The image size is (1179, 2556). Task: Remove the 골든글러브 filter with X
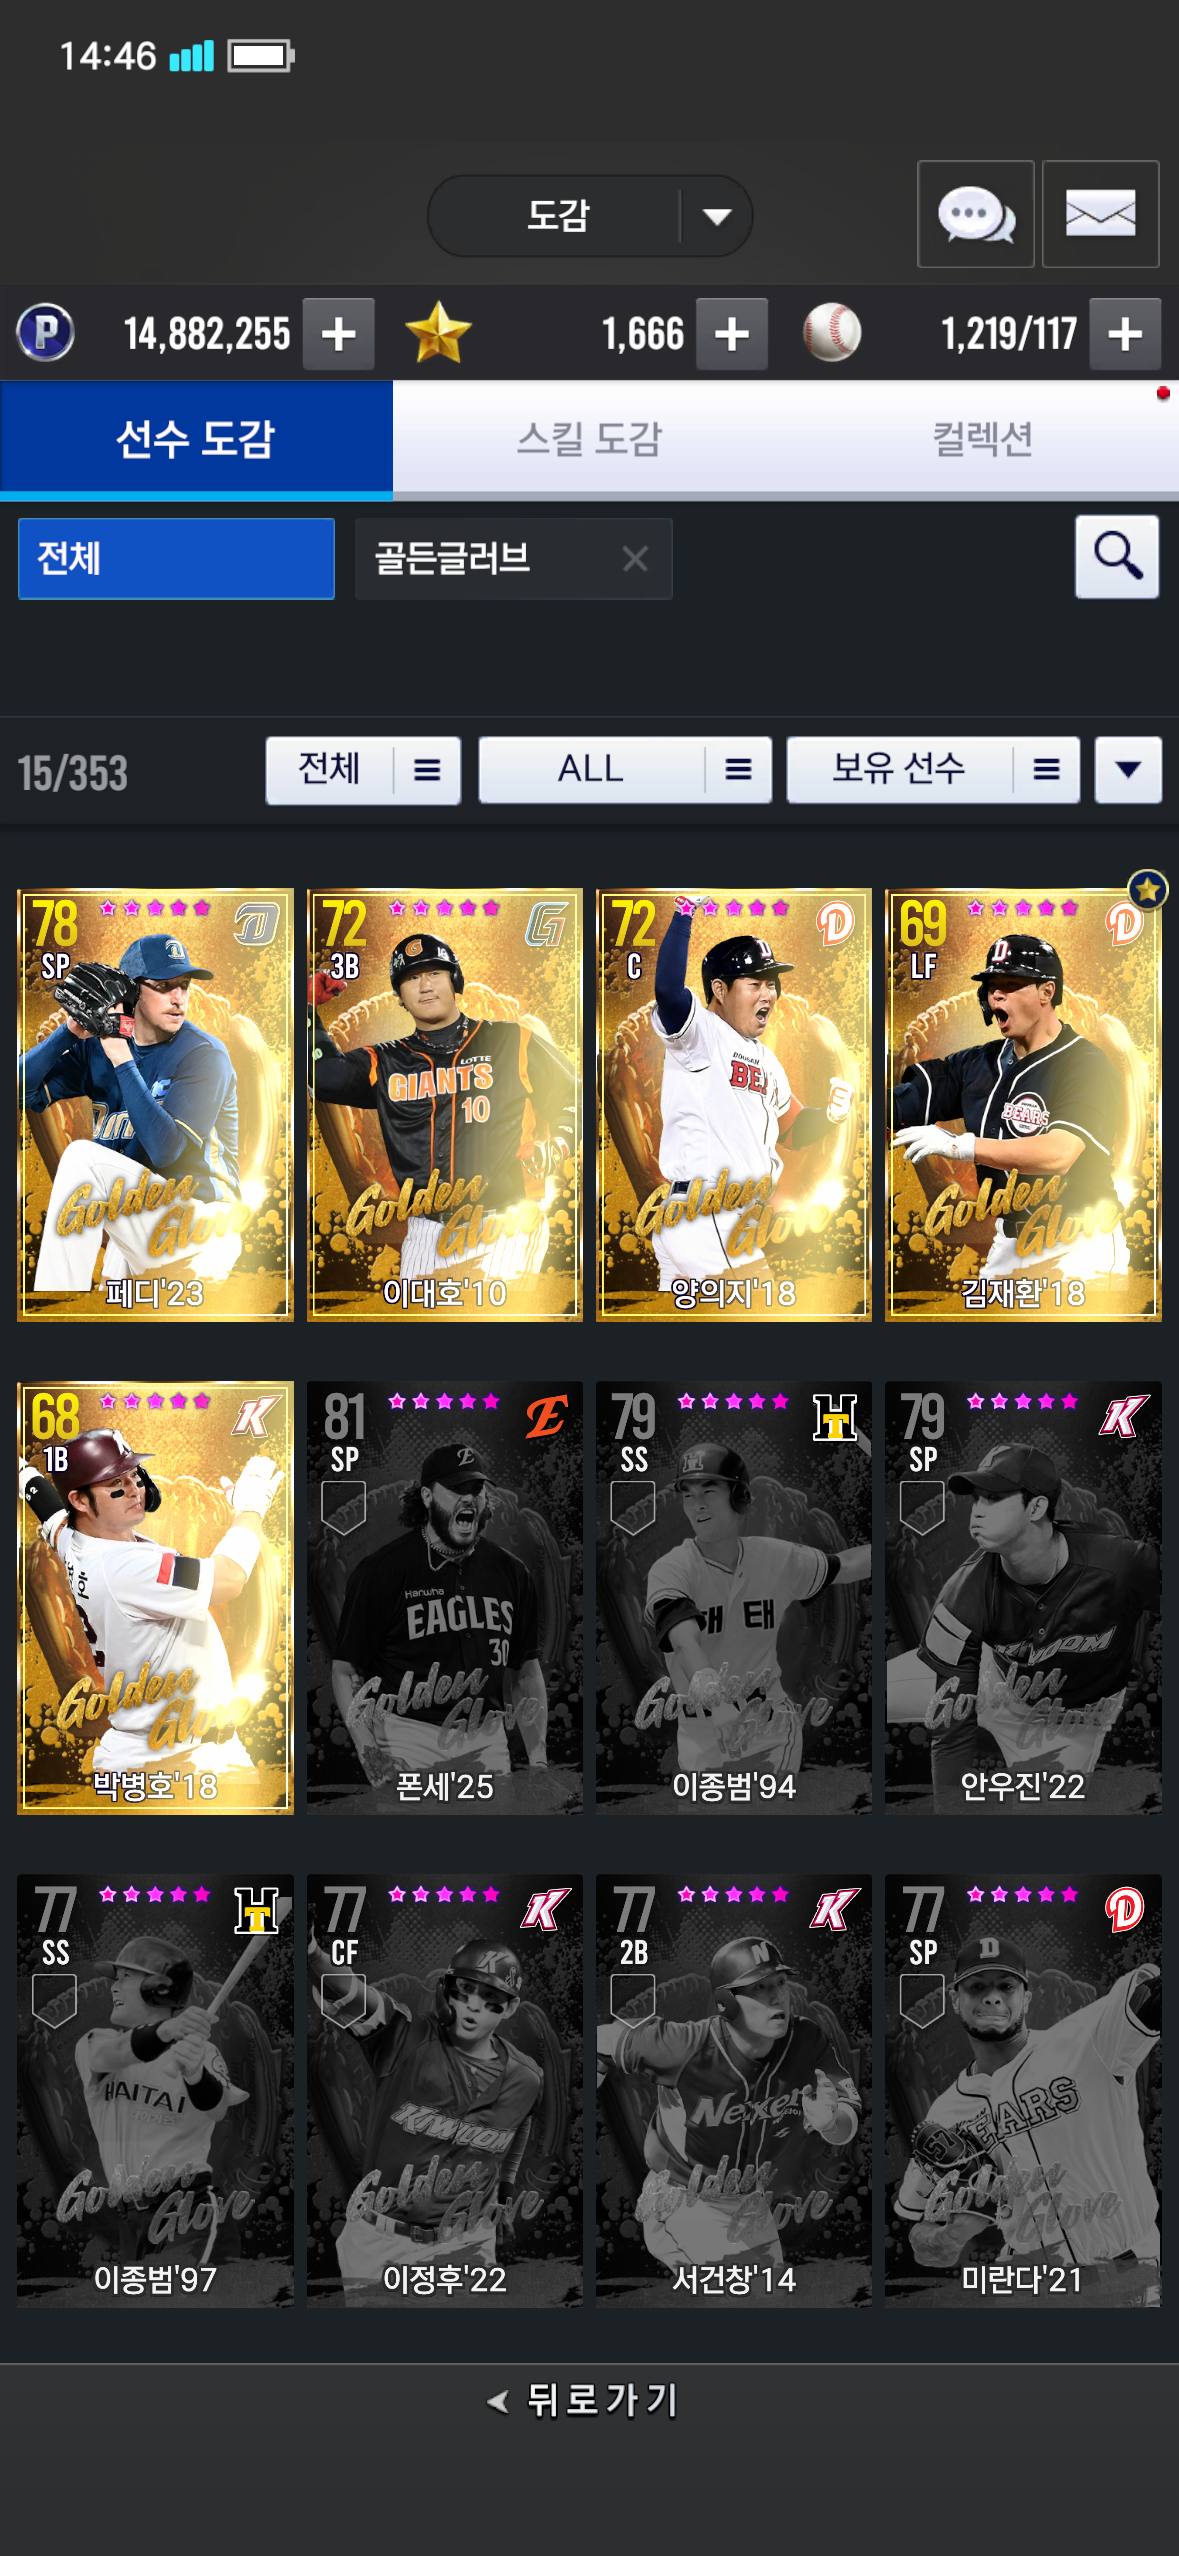[635, 558]
